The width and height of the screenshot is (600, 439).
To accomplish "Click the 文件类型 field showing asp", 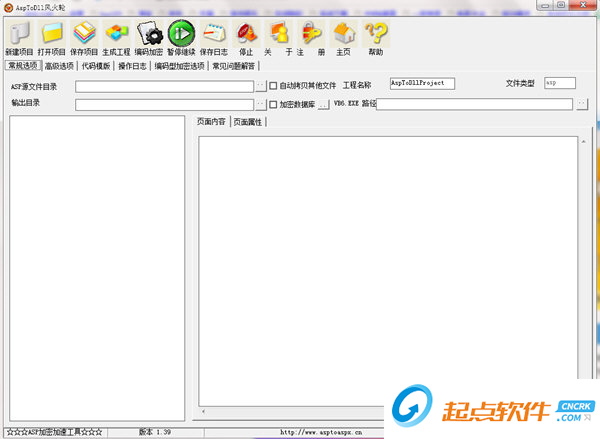I will click(x=560, y=83).
